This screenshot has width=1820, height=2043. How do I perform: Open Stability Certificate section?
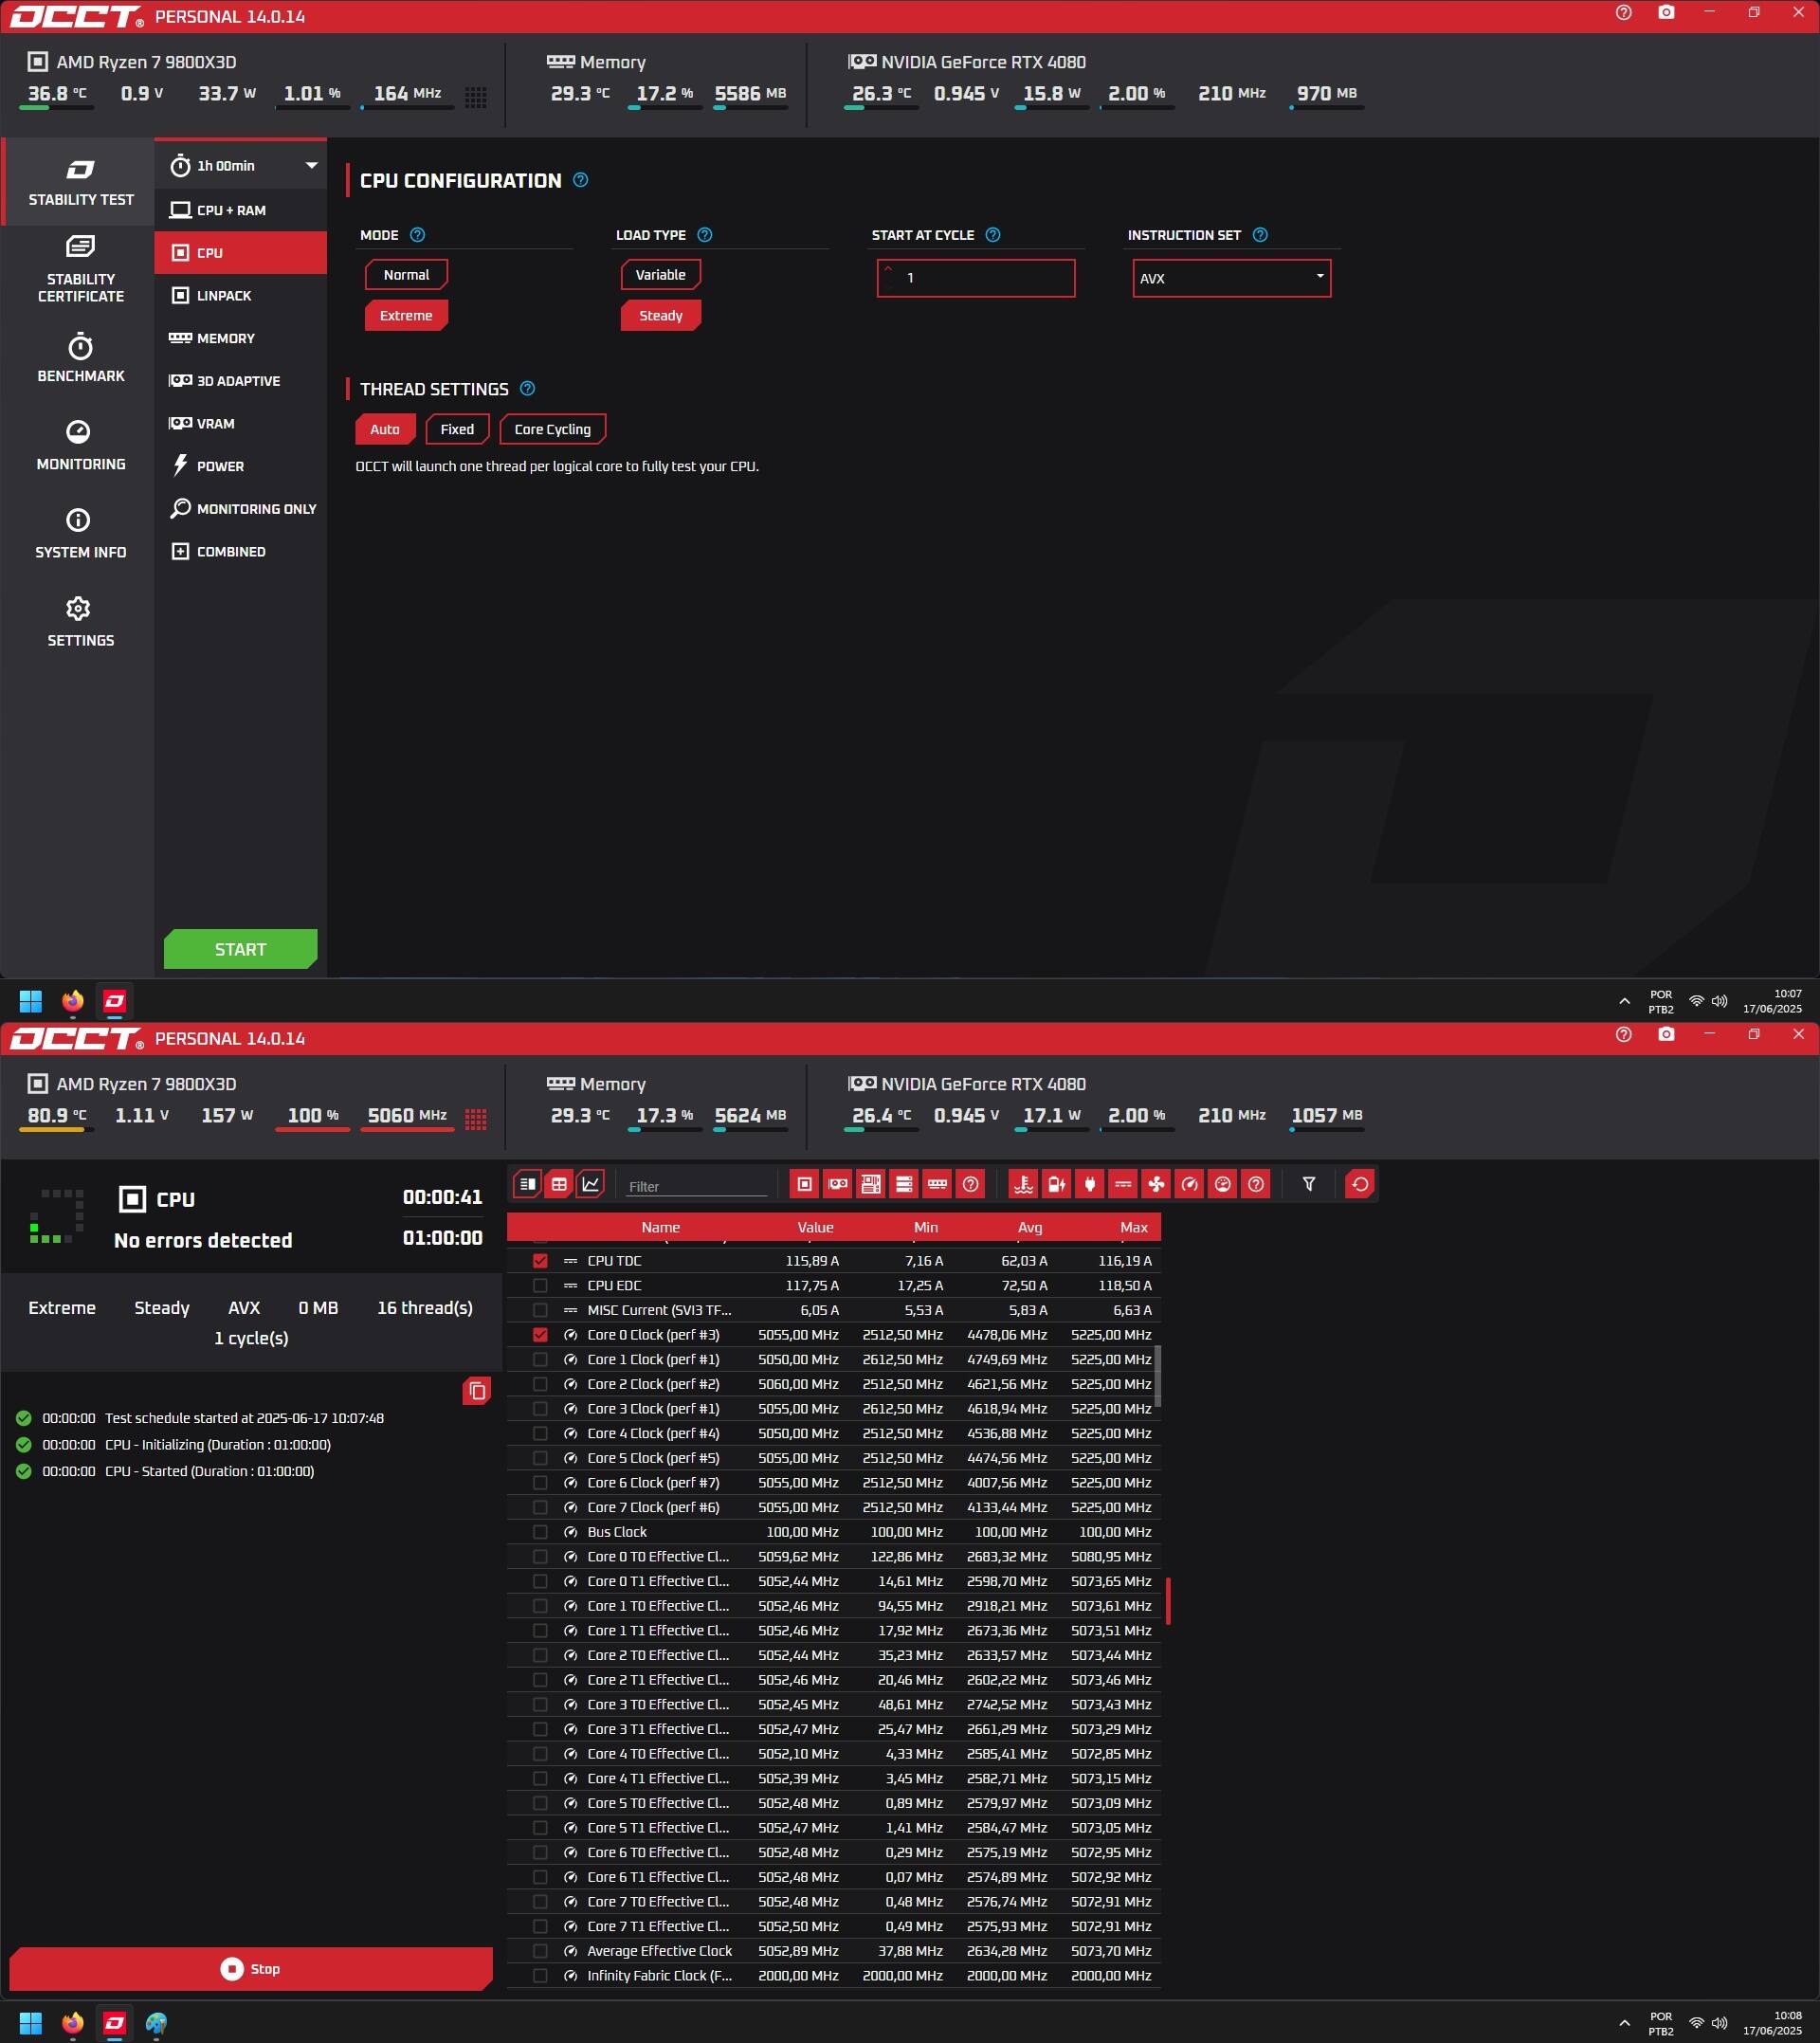[80, 269]
